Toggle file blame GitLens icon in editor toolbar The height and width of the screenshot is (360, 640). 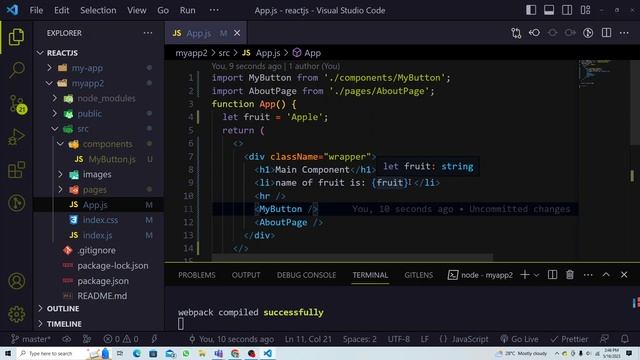click(588, 33)
